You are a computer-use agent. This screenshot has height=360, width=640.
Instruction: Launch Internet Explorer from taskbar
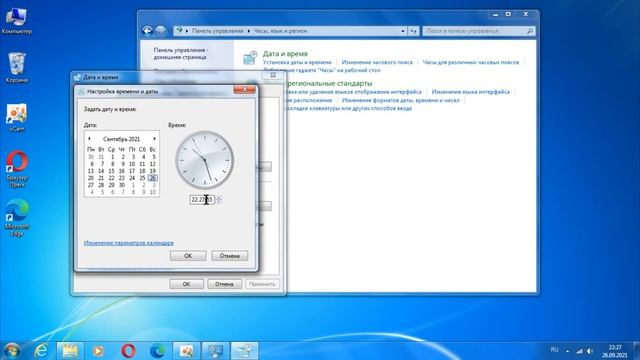40,351
